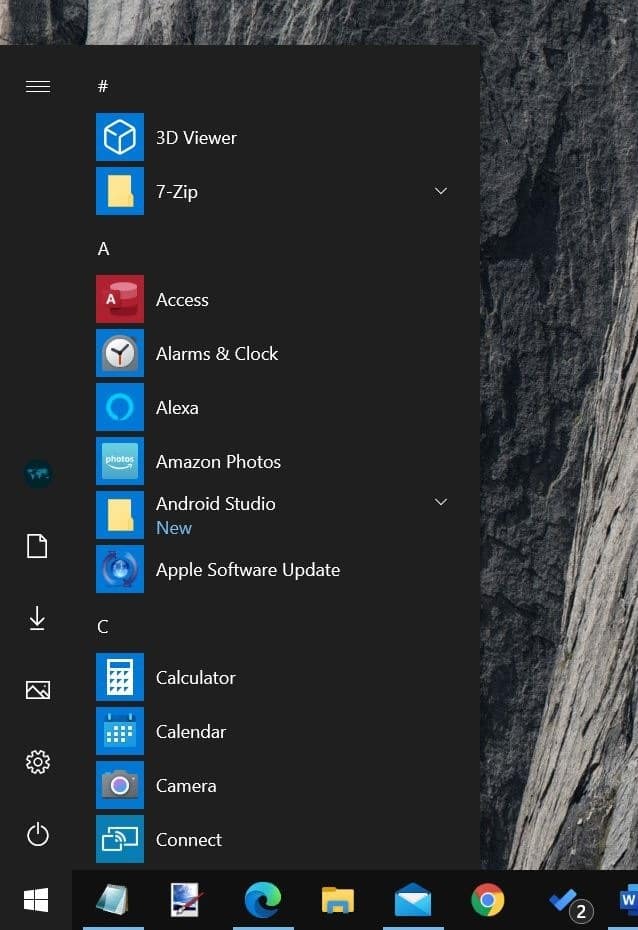Click the Access app name
The height and width of the screenshot is (930, 638).
tap(182, 300)
